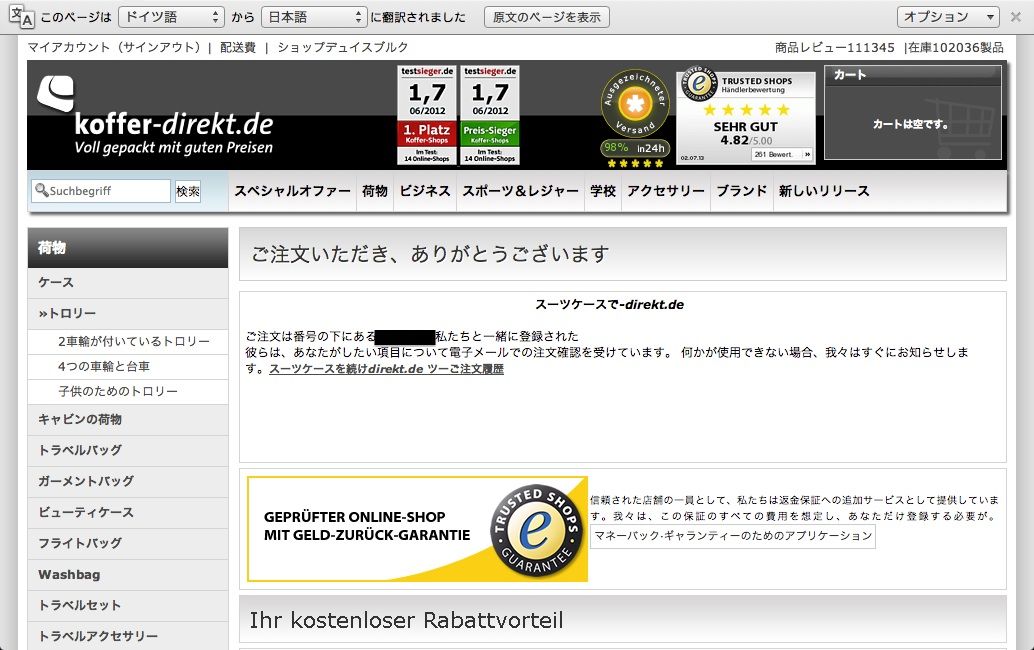Open the target language 日本語 dropdown
Screen dimensions: 1034x650
[x=313, y=17]
